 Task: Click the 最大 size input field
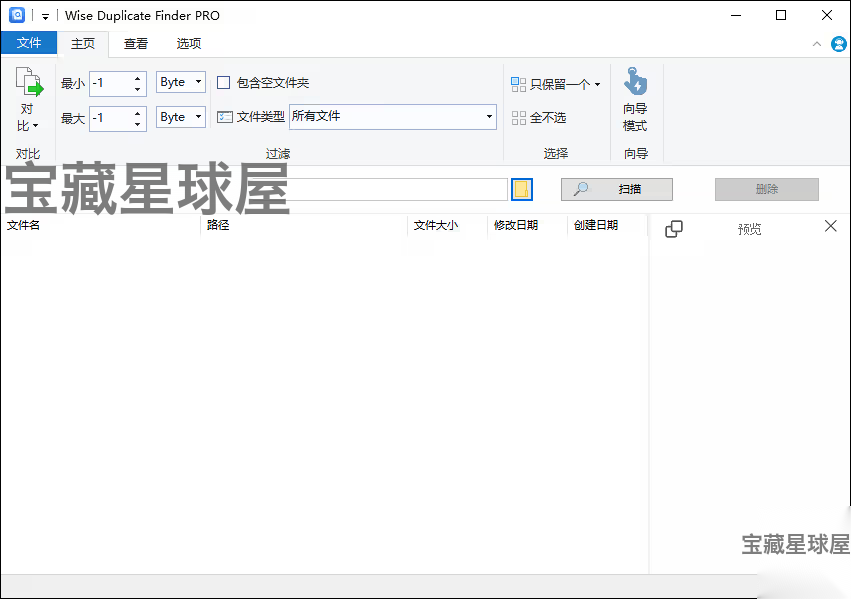[111, 118]
